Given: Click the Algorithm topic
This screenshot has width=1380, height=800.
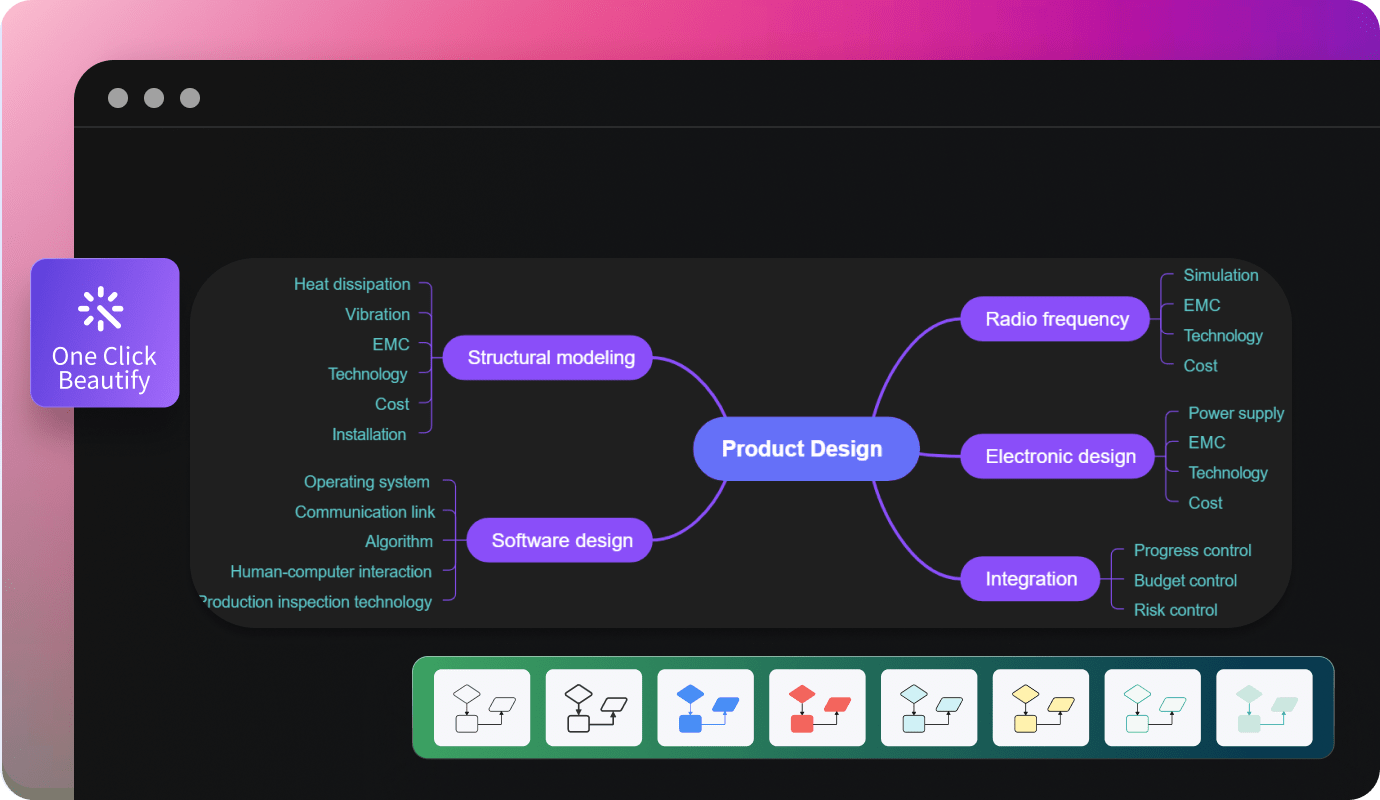Looking at the screenshot, I should [399, 541].
